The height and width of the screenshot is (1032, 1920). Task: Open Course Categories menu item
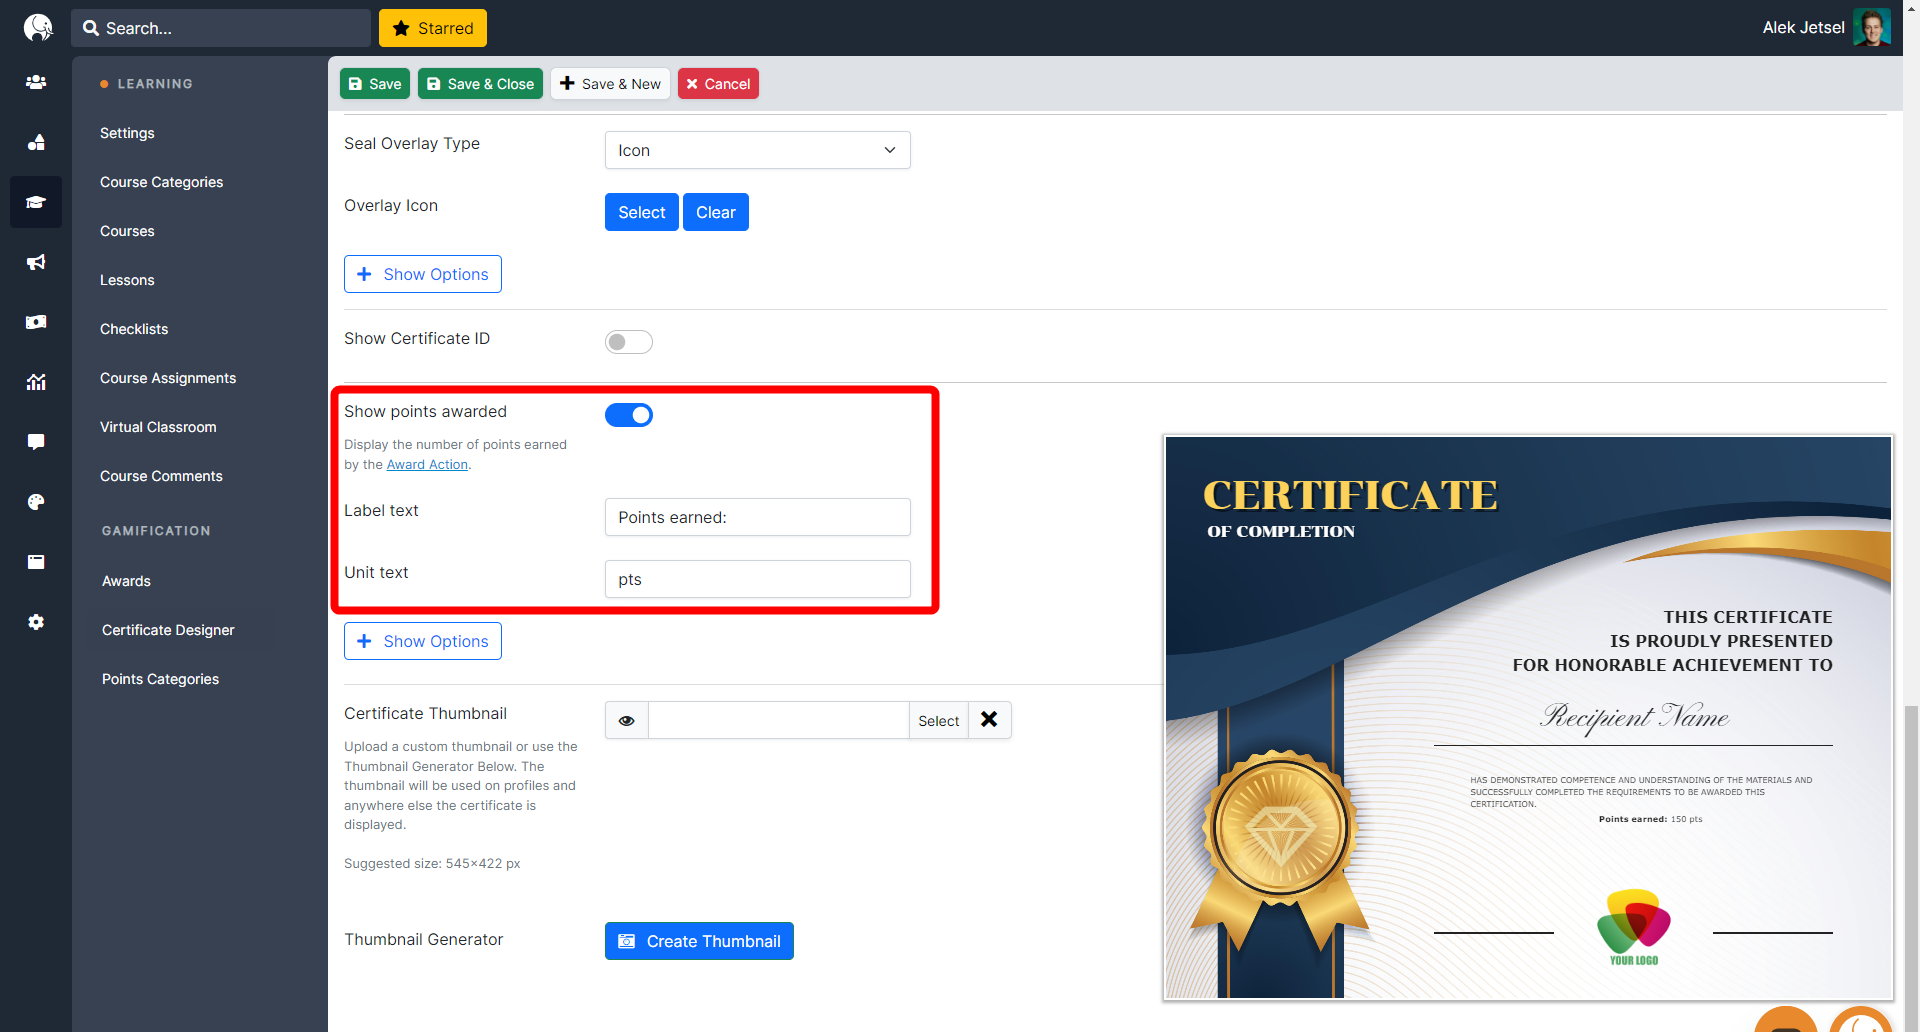pos(161,182)
